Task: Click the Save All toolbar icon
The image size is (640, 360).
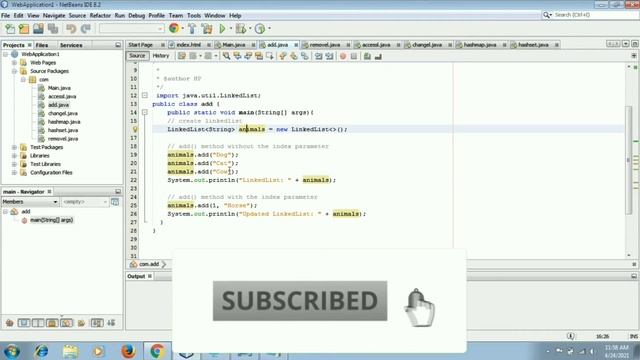Action: (53, 29)
